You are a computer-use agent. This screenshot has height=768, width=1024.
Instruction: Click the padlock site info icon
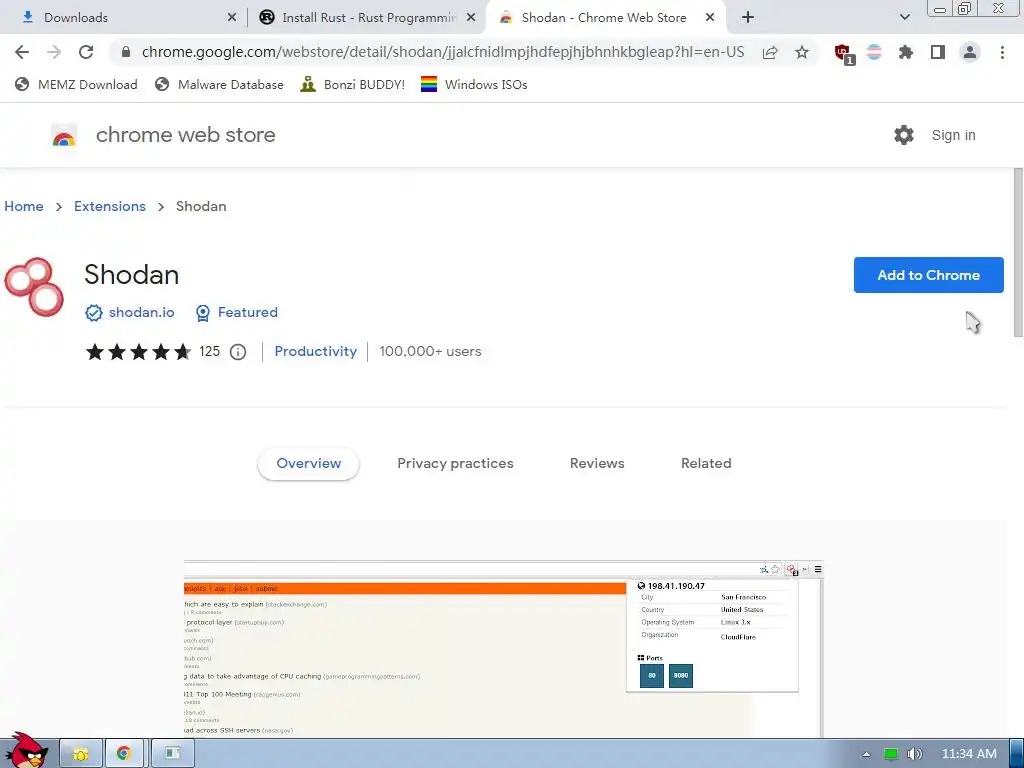pos(126,52)
